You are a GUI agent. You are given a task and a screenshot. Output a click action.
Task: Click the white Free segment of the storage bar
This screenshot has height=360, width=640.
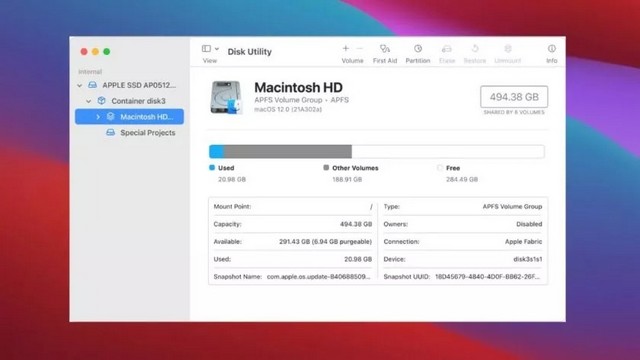click(448, 152)
